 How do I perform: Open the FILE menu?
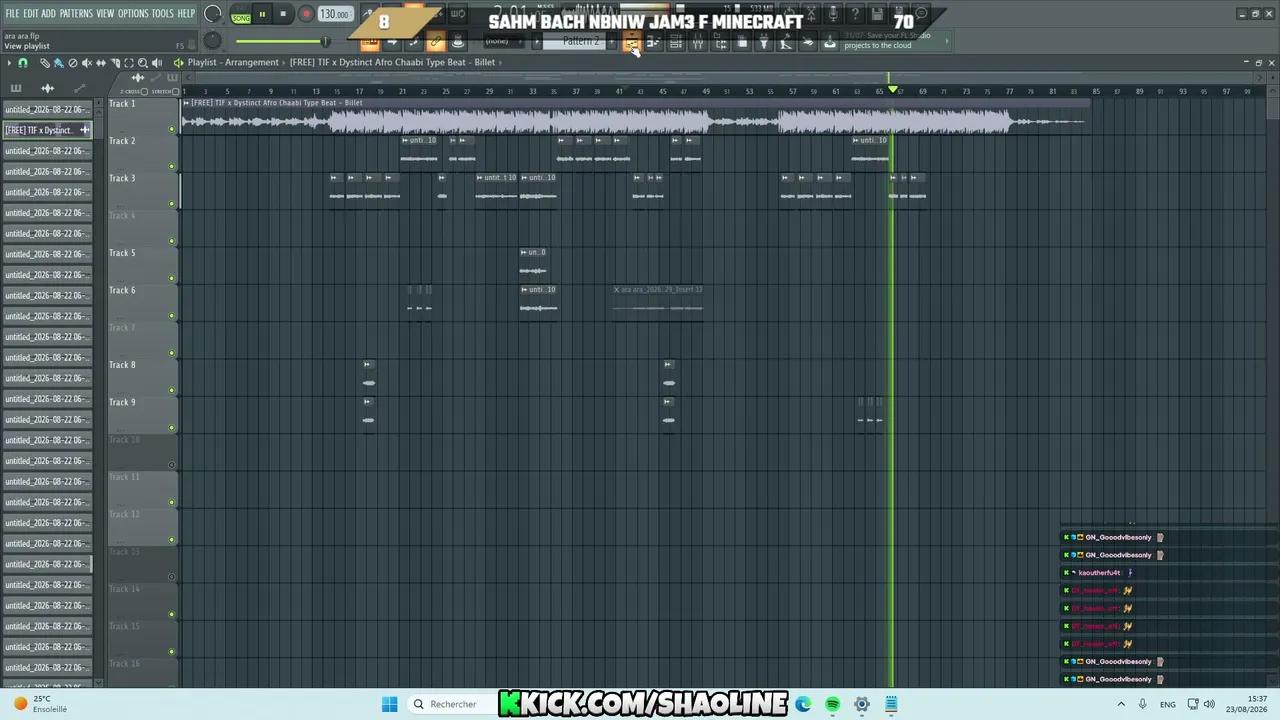pos(13,14)
